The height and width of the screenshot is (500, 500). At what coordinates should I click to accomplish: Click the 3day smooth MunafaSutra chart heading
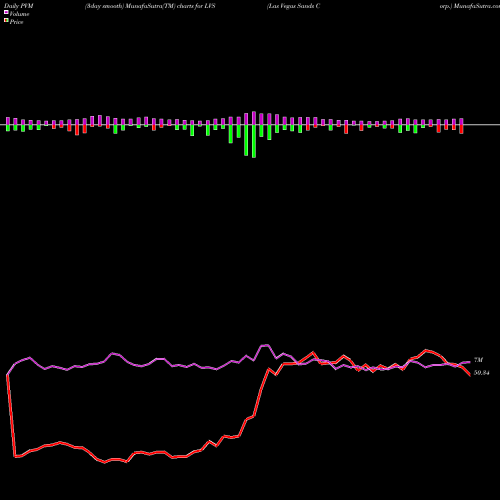(150, 6)
